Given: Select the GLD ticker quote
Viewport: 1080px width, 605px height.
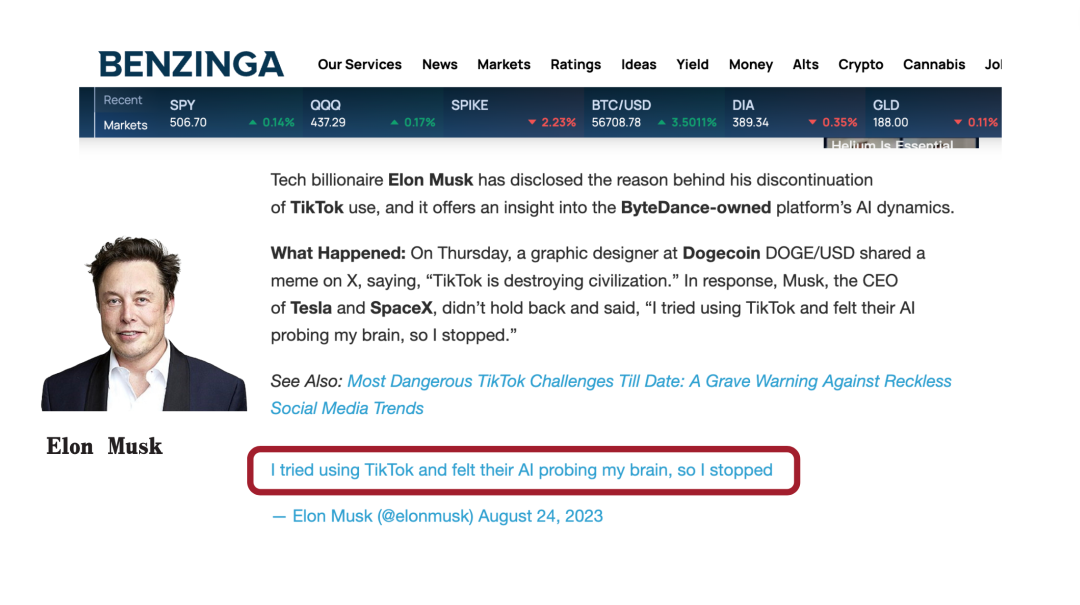Looking at the screenshot, I should point(935,113).
